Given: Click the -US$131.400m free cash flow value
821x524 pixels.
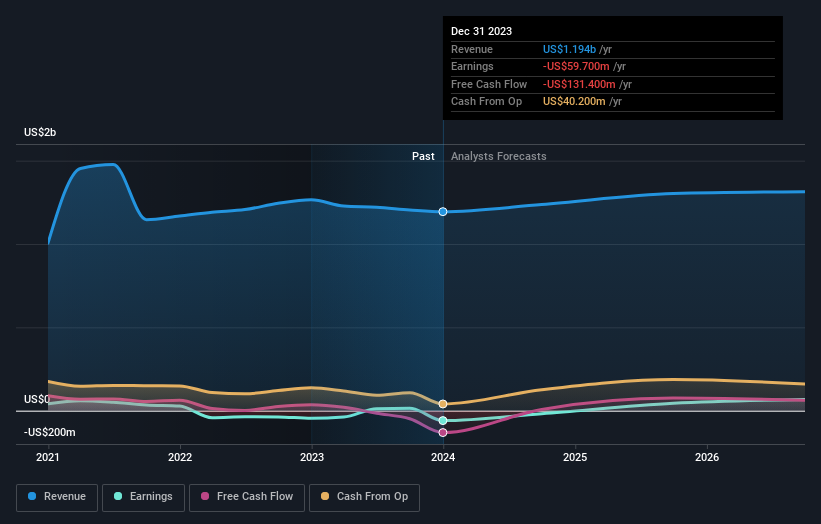Looking at the screenshot, I should [579, 84].
